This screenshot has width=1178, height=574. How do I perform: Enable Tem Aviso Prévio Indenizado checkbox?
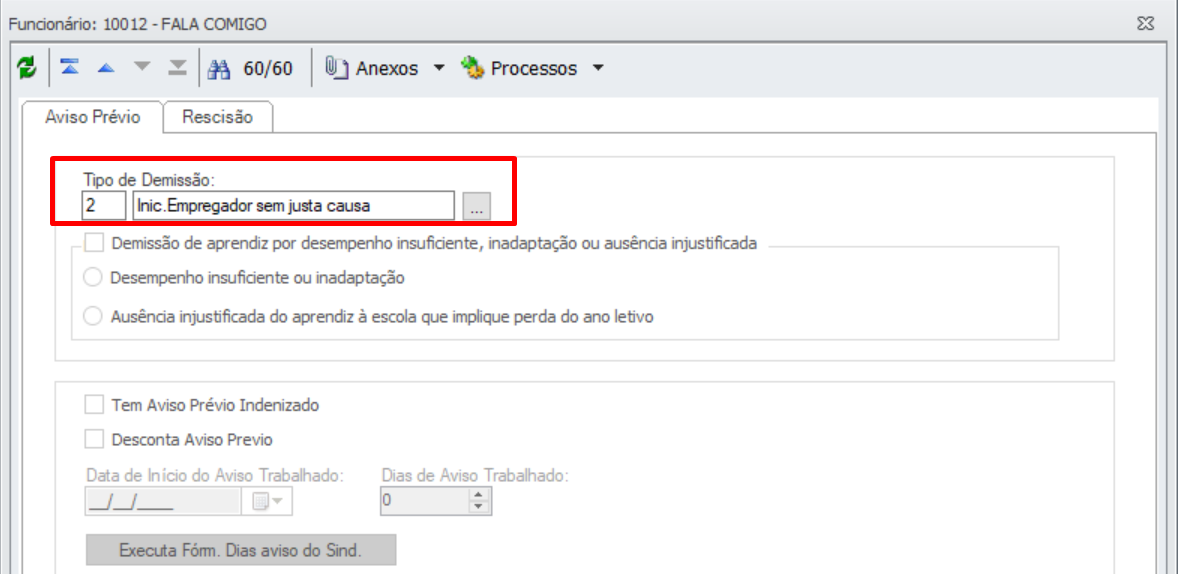coord(95,405)
